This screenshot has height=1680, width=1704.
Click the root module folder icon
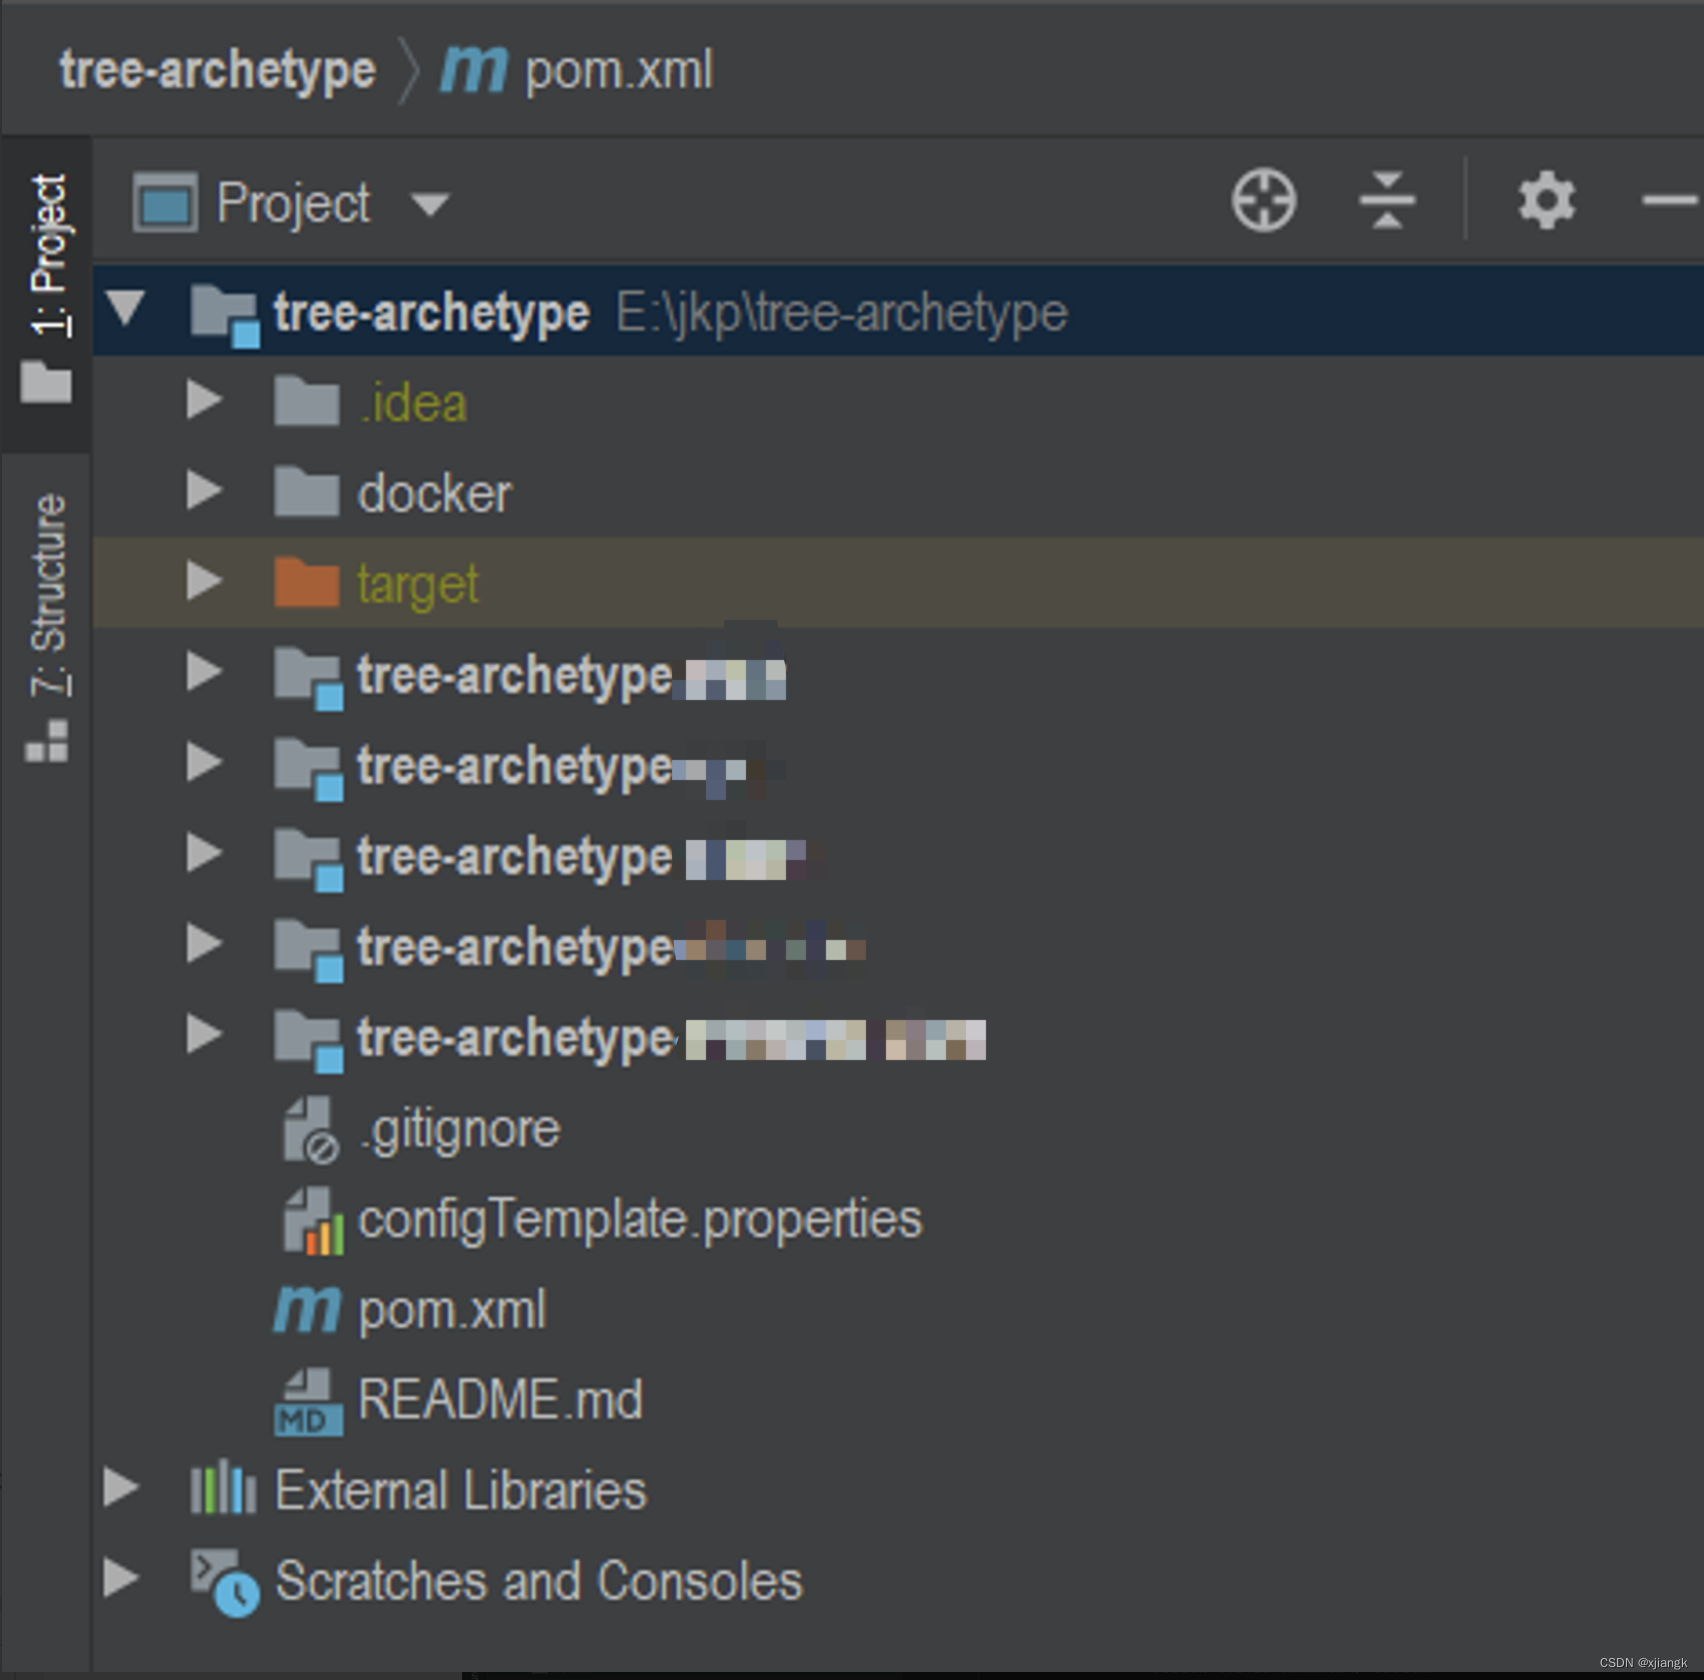[x=225, y=315]
